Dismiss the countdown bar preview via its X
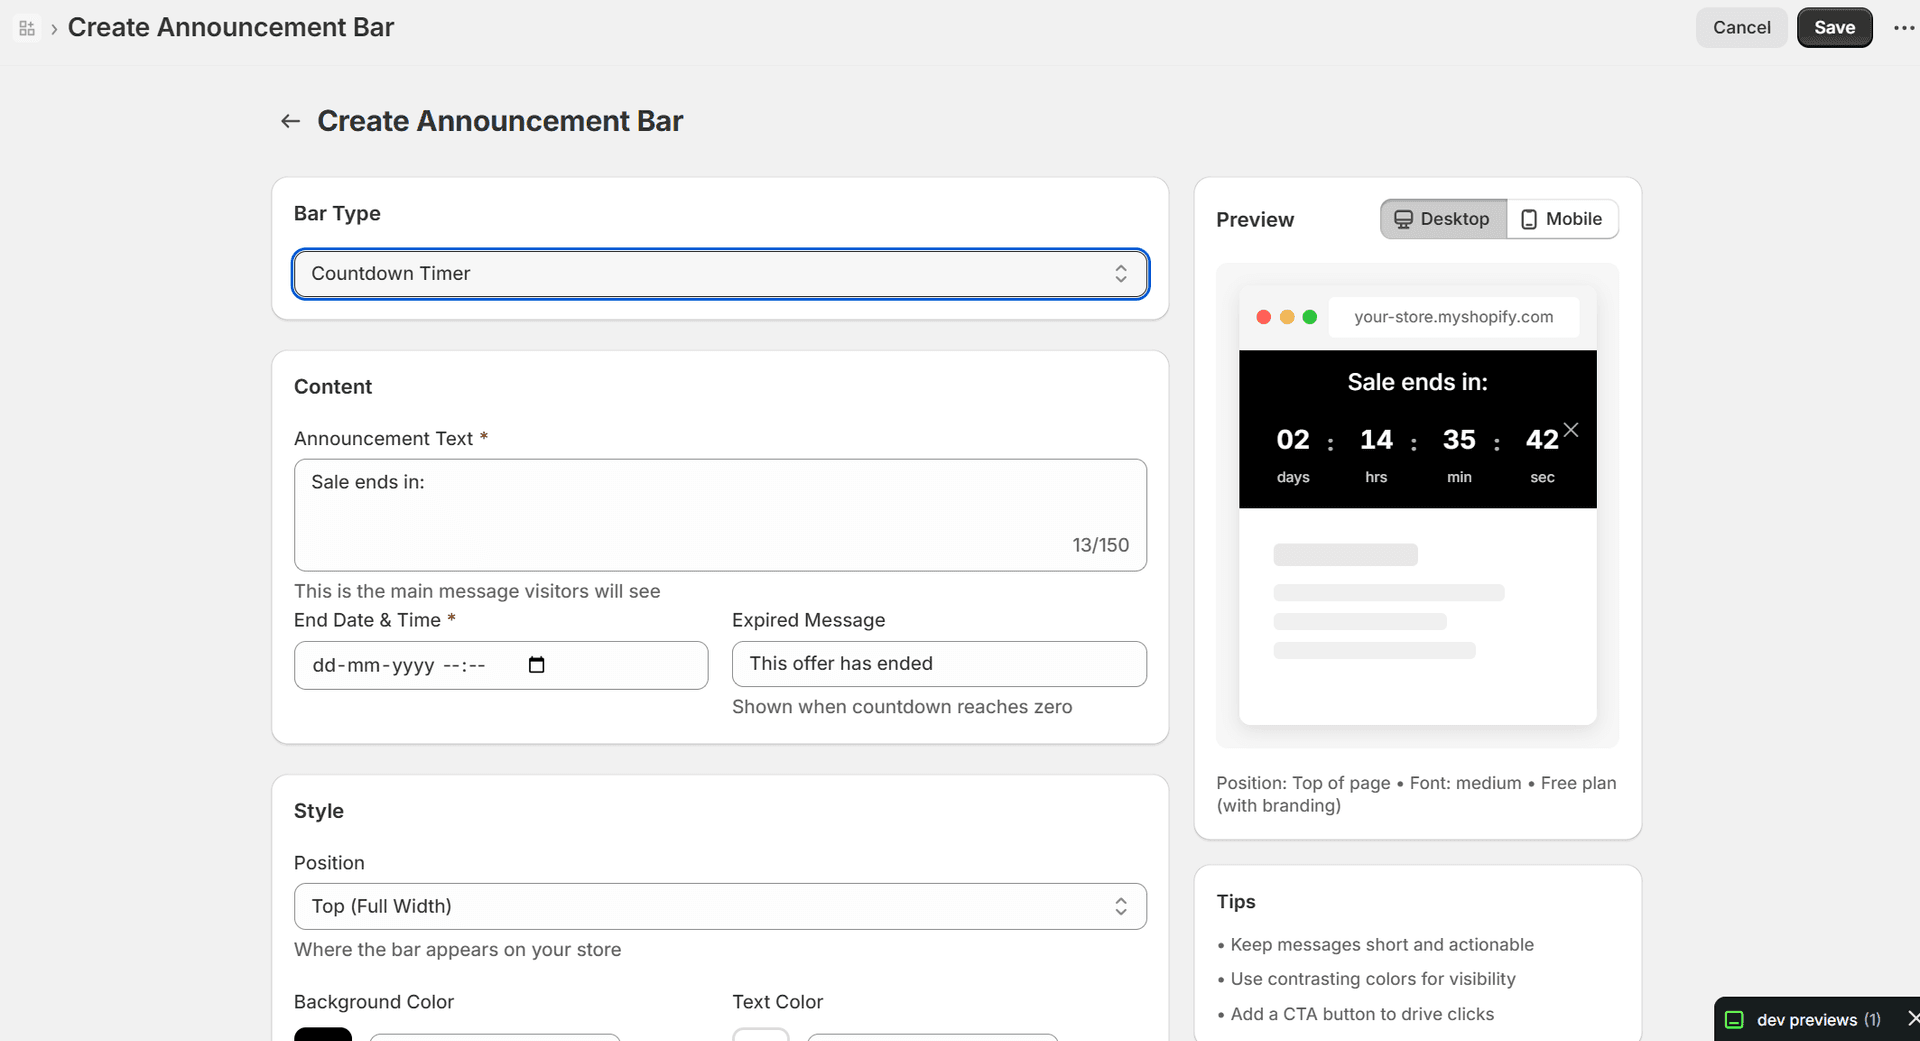The width and height of the screenshot is (1920, 1041). tap(1570, 428)
